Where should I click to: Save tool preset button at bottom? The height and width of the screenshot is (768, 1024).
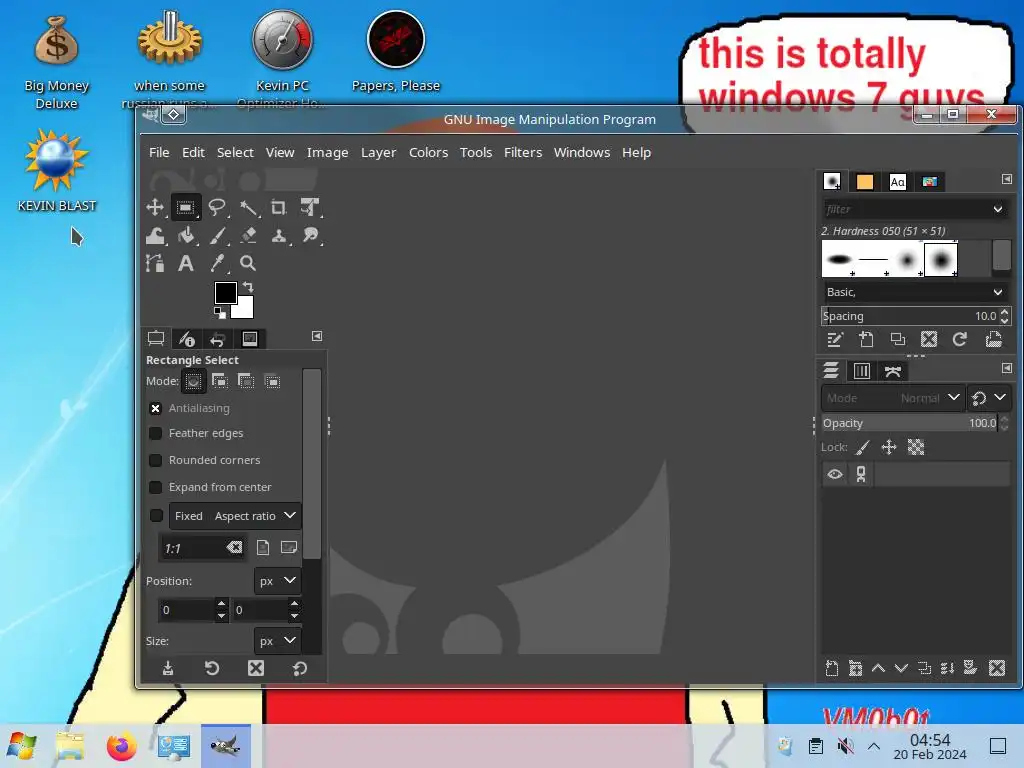168,668
